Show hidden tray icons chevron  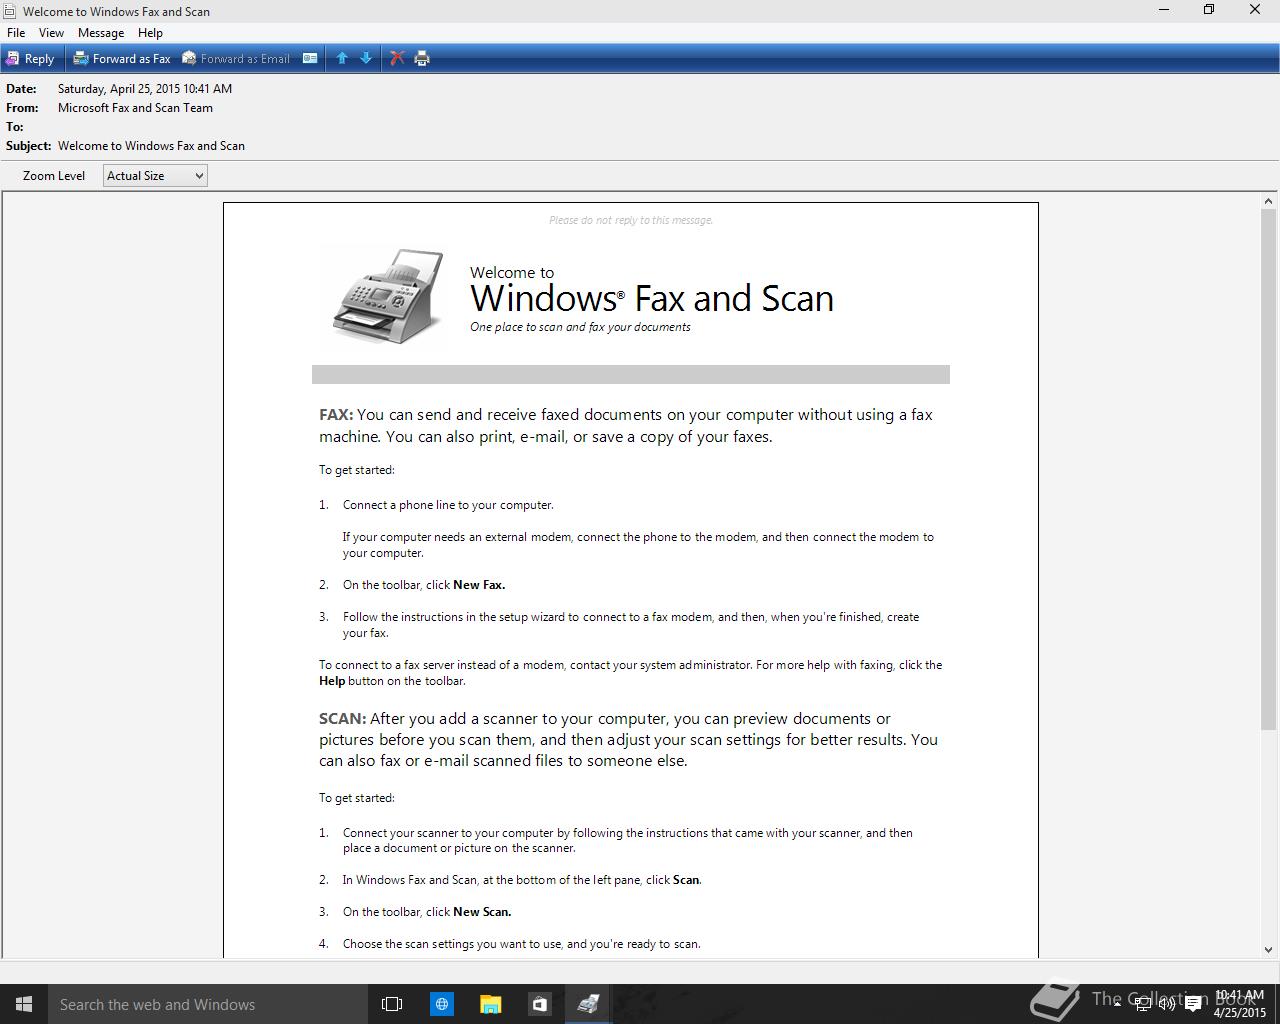pos(1117,1004)
